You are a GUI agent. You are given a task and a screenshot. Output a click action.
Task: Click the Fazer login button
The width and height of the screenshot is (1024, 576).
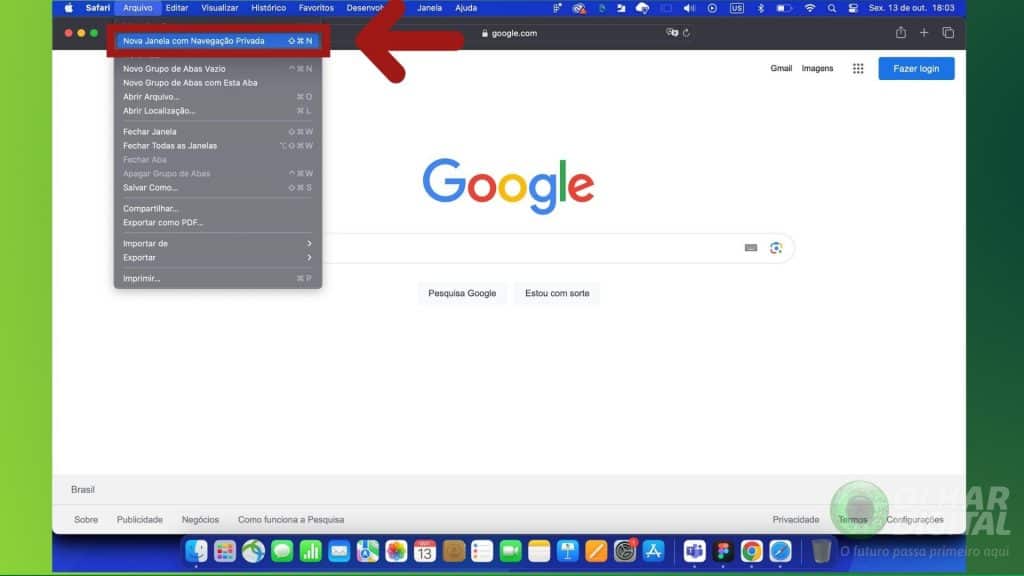pos(916,69)
